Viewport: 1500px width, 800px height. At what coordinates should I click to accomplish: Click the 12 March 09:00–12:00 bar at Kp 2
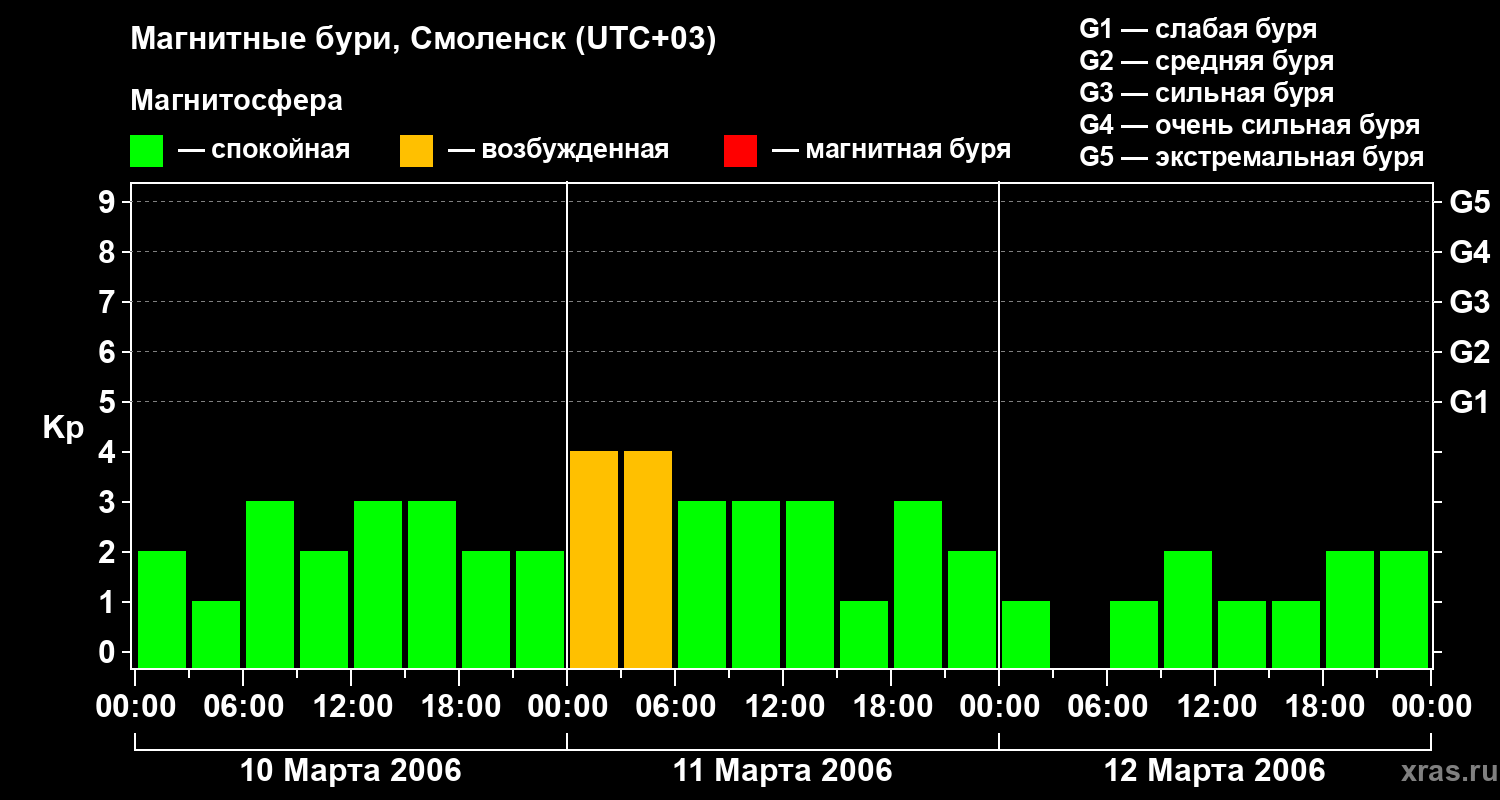click(1188, 610)
